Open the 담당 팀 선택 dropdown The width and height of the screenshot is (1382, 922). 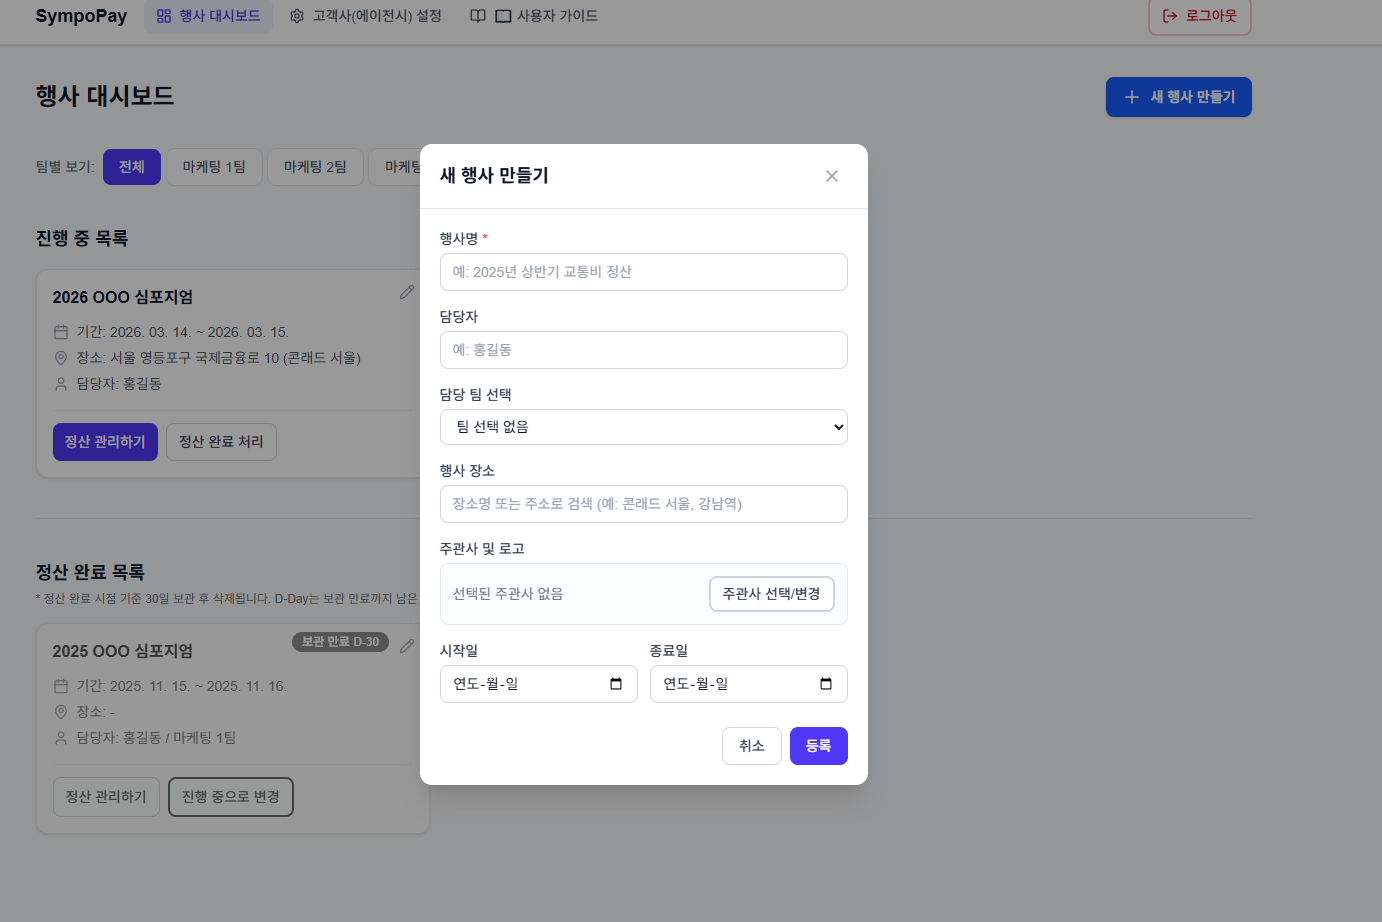tap(643, 427)
